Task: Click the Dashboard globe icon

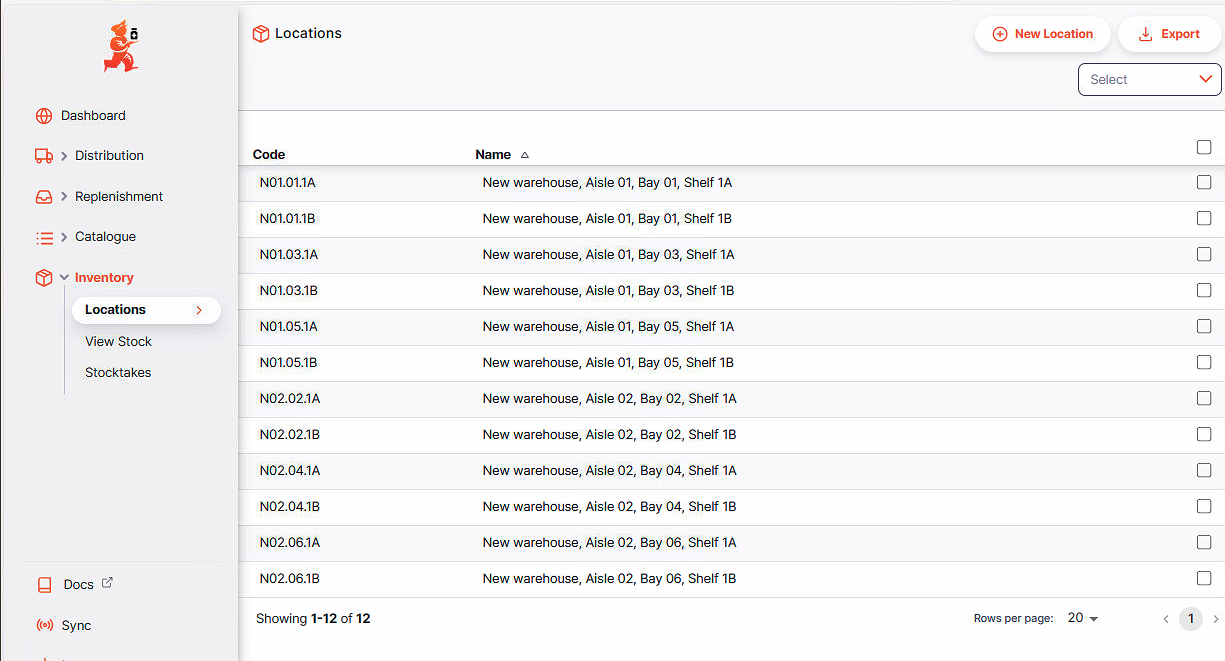Action: pyautogui.click(x=43, y=116)
